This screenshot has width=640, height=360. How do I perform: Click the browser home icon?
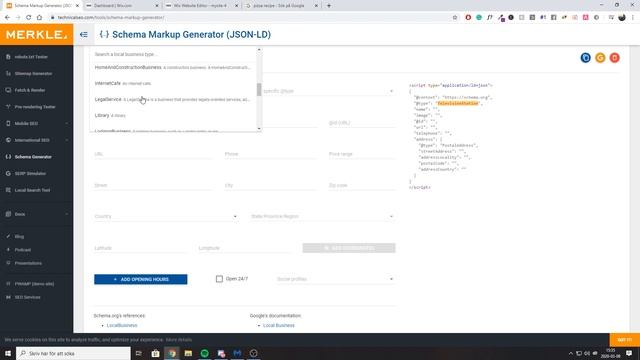pos(39,18)
